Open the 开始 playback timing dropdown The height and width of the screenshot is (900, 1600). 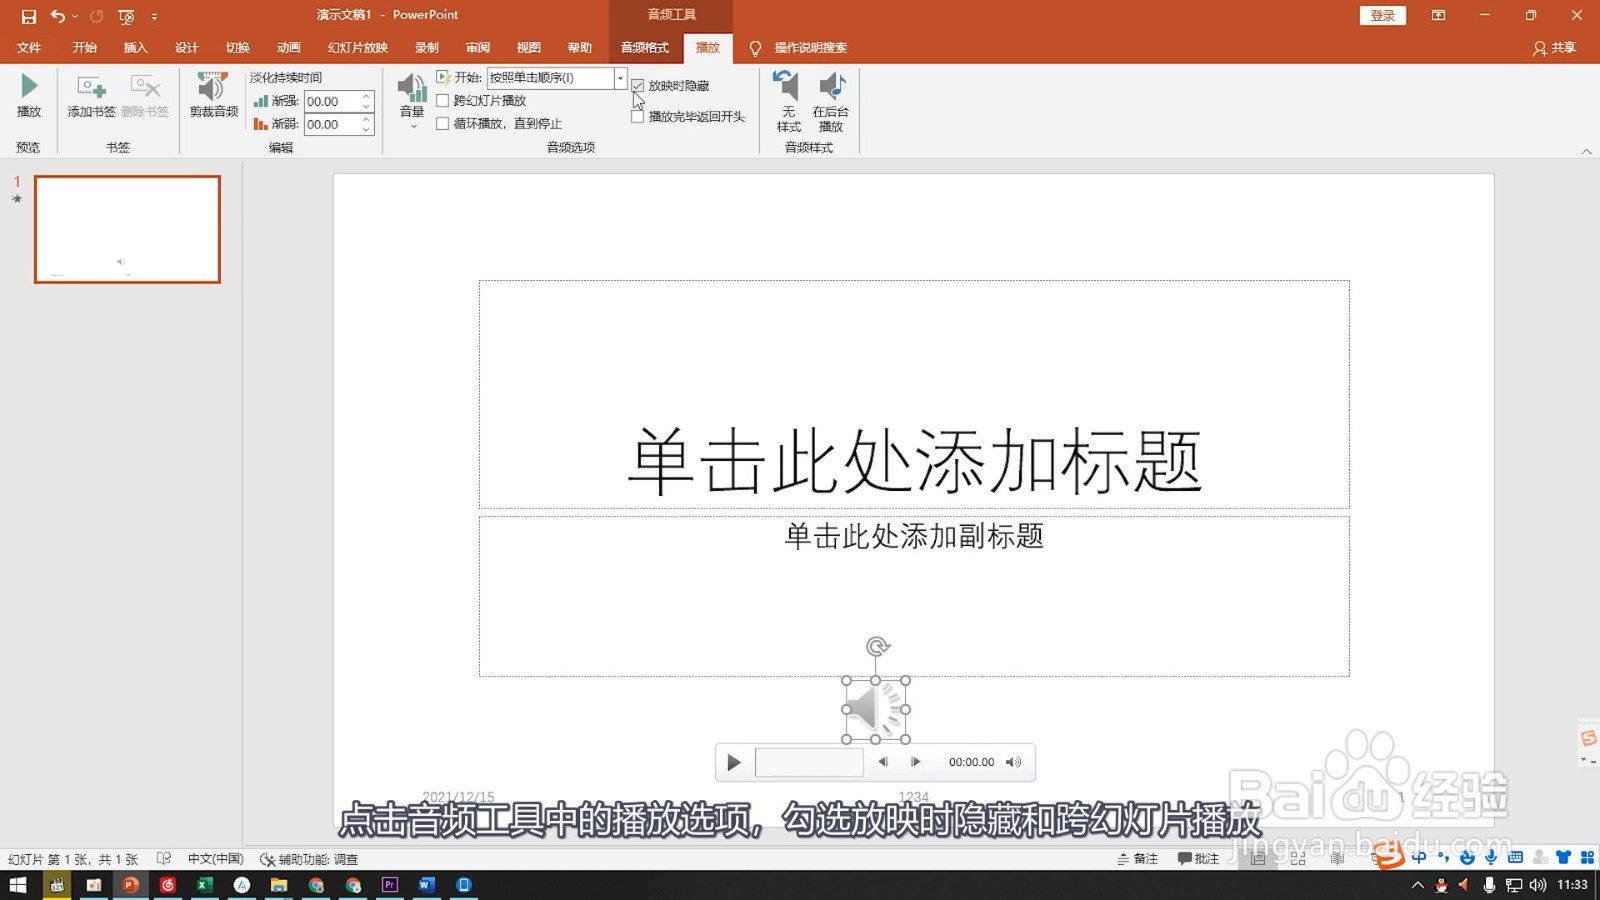[x=618, y=77]
